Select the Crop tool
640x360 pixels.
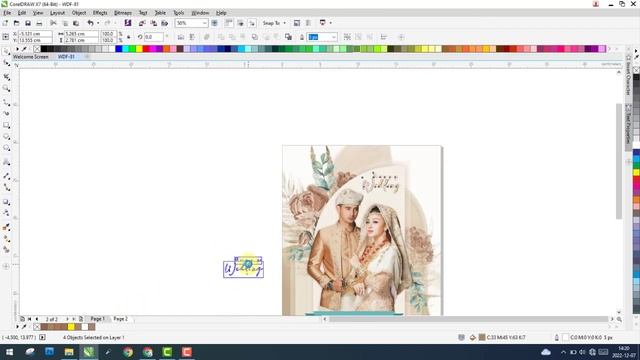[6, 77]
